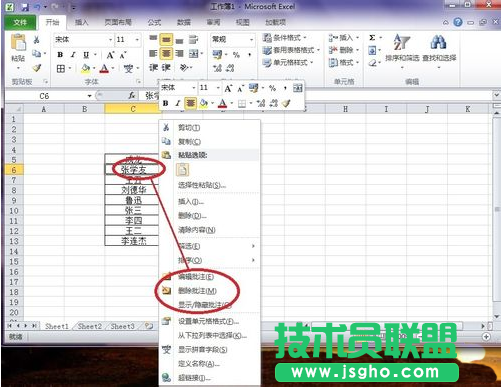Toggle middle vertical alignment in the ribbon
Image resolution: width=502 pixels, height=388 pixels.
click(x=166, y=40)
